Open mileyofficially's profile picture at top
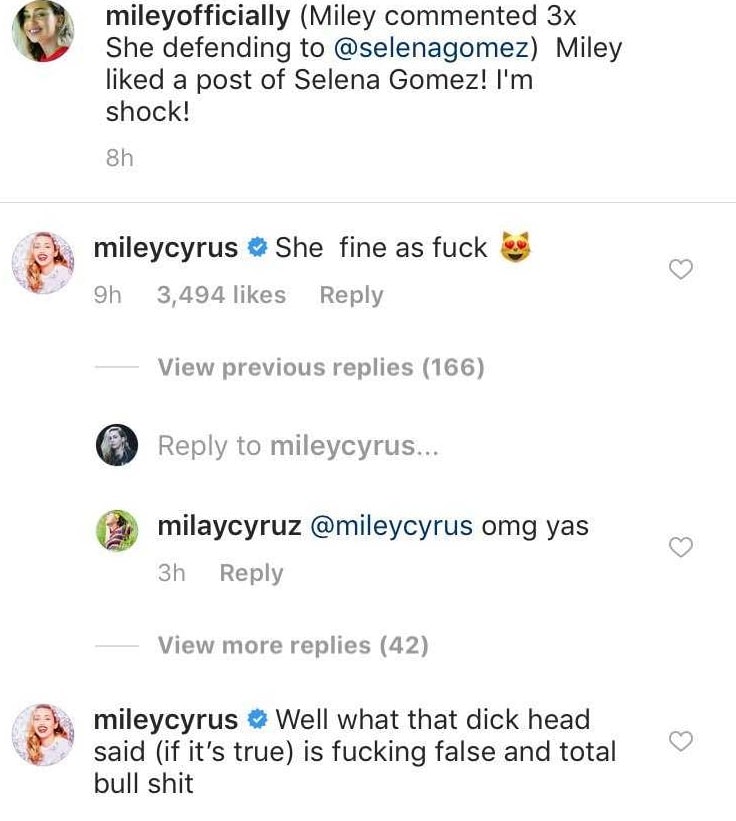Viewport: 736px width, 821px height. click(x=42, y=33)
